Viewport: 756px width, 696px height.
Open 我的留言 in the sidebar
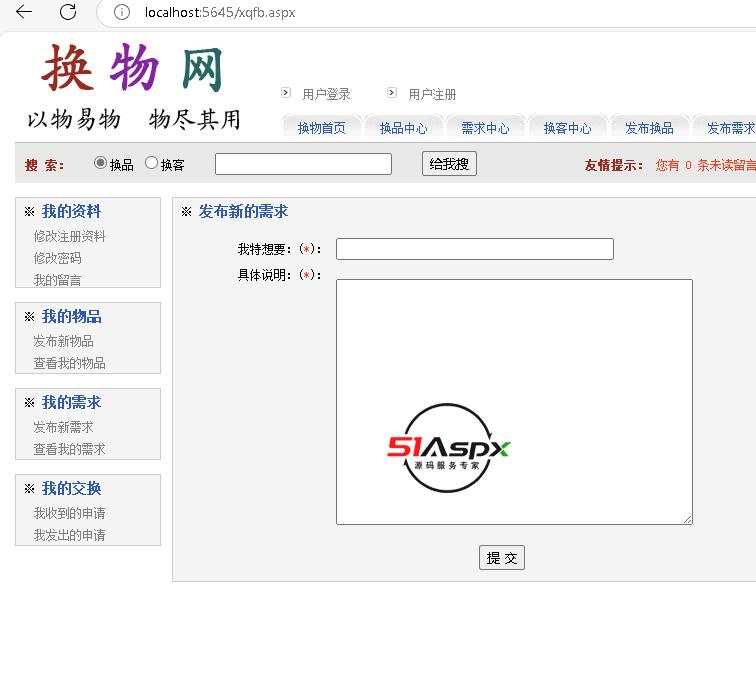click(x=57, y=280)
